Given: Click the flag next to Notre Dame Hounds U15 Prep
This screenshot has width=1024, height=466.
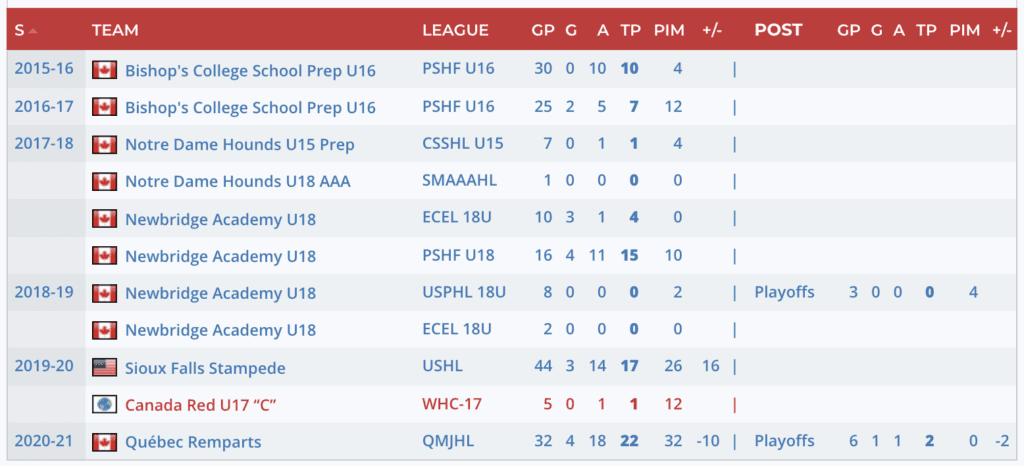Looking at the screenshot, I should [104, 144].
